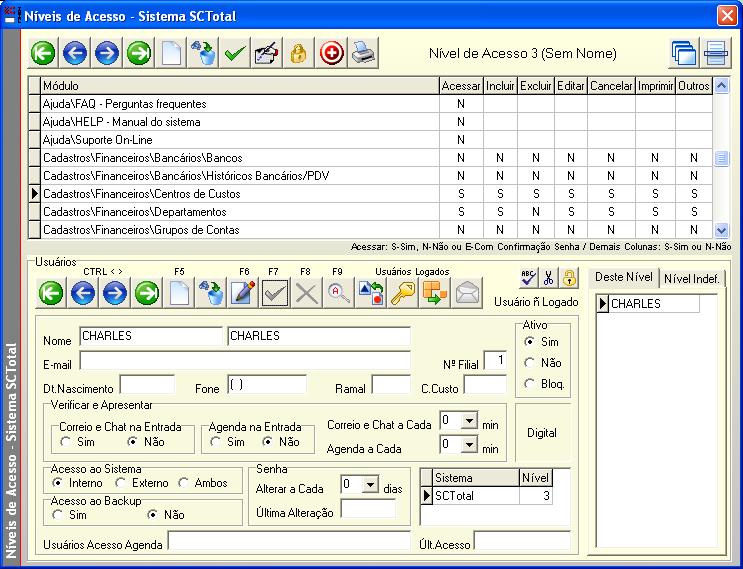The image size is (743, 569).
Task: Click the F5 new user blank page icon
Action: coord(179,292)
